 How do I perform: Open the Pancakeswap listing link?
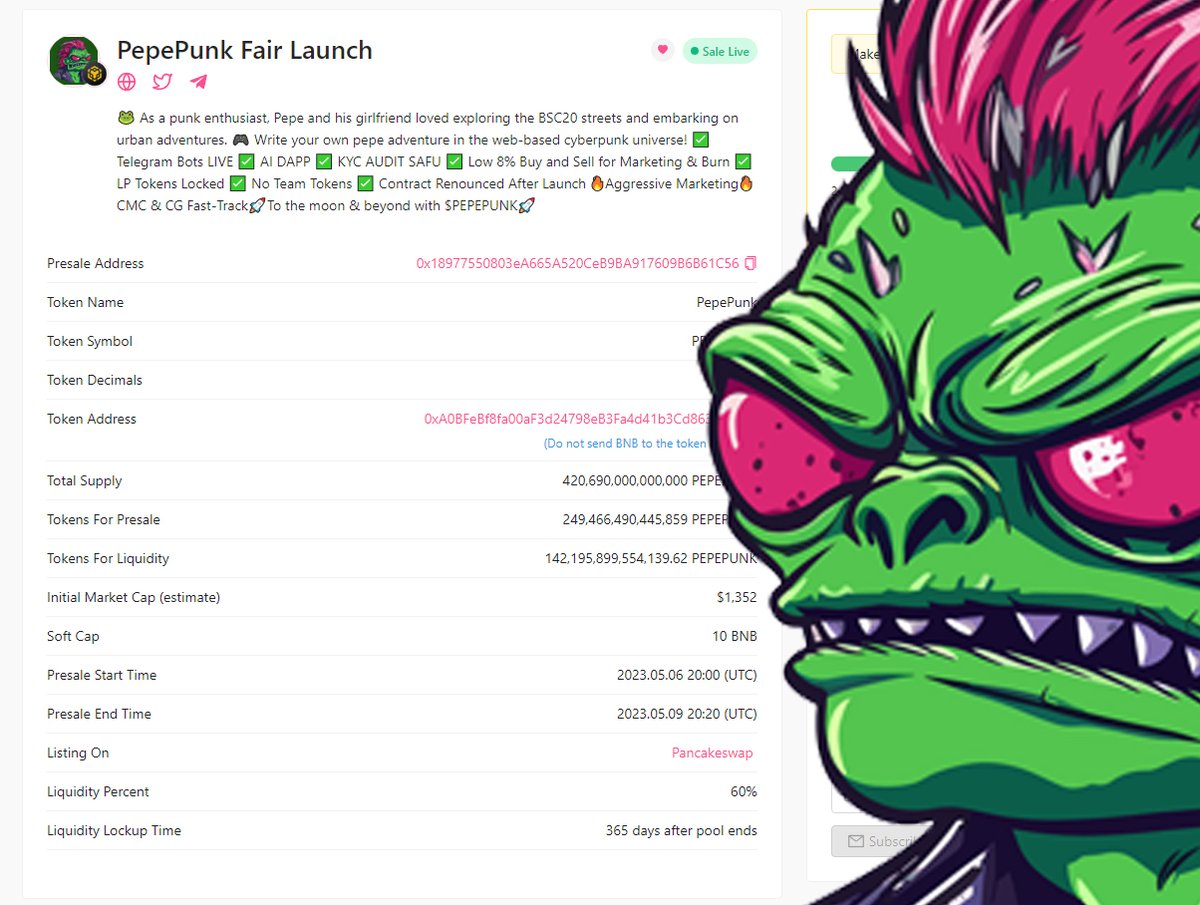pyautogui.click(x=712, y=753)
